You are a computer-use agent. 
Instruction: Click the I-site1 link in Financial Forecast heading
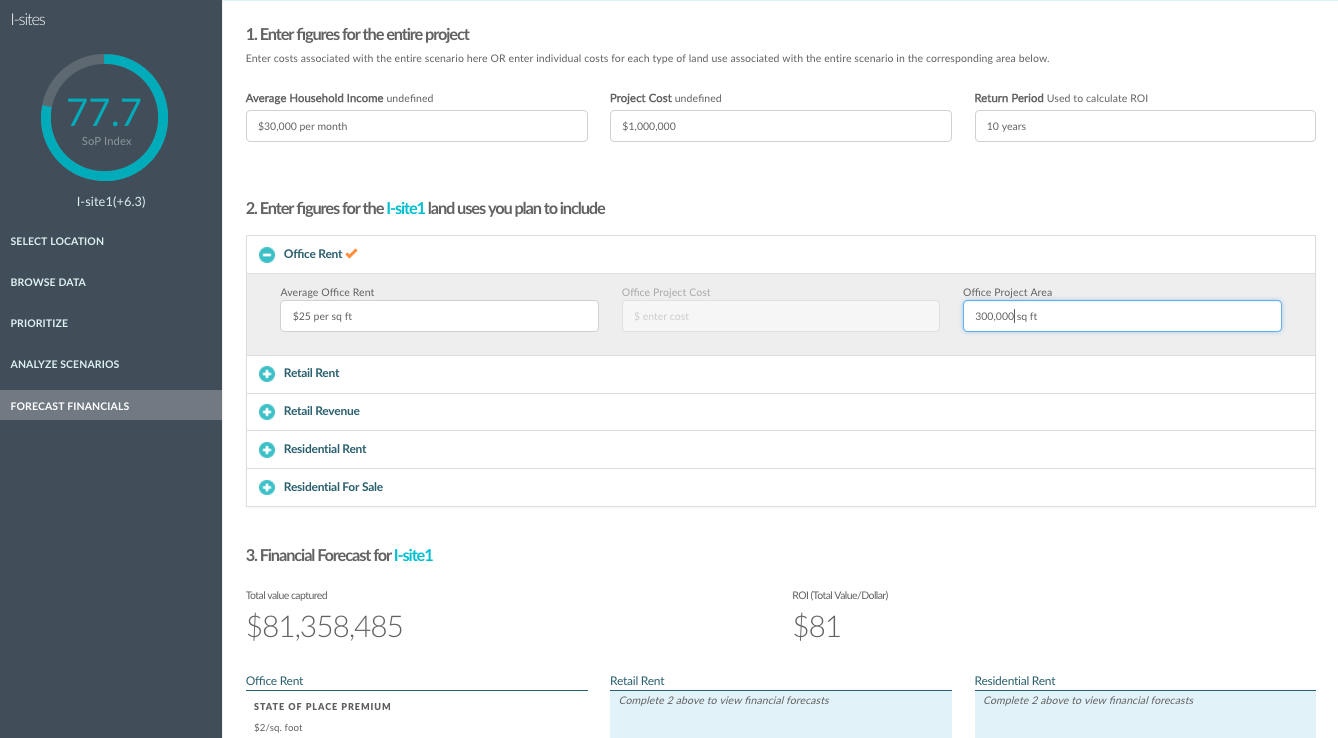click(413, 555)
